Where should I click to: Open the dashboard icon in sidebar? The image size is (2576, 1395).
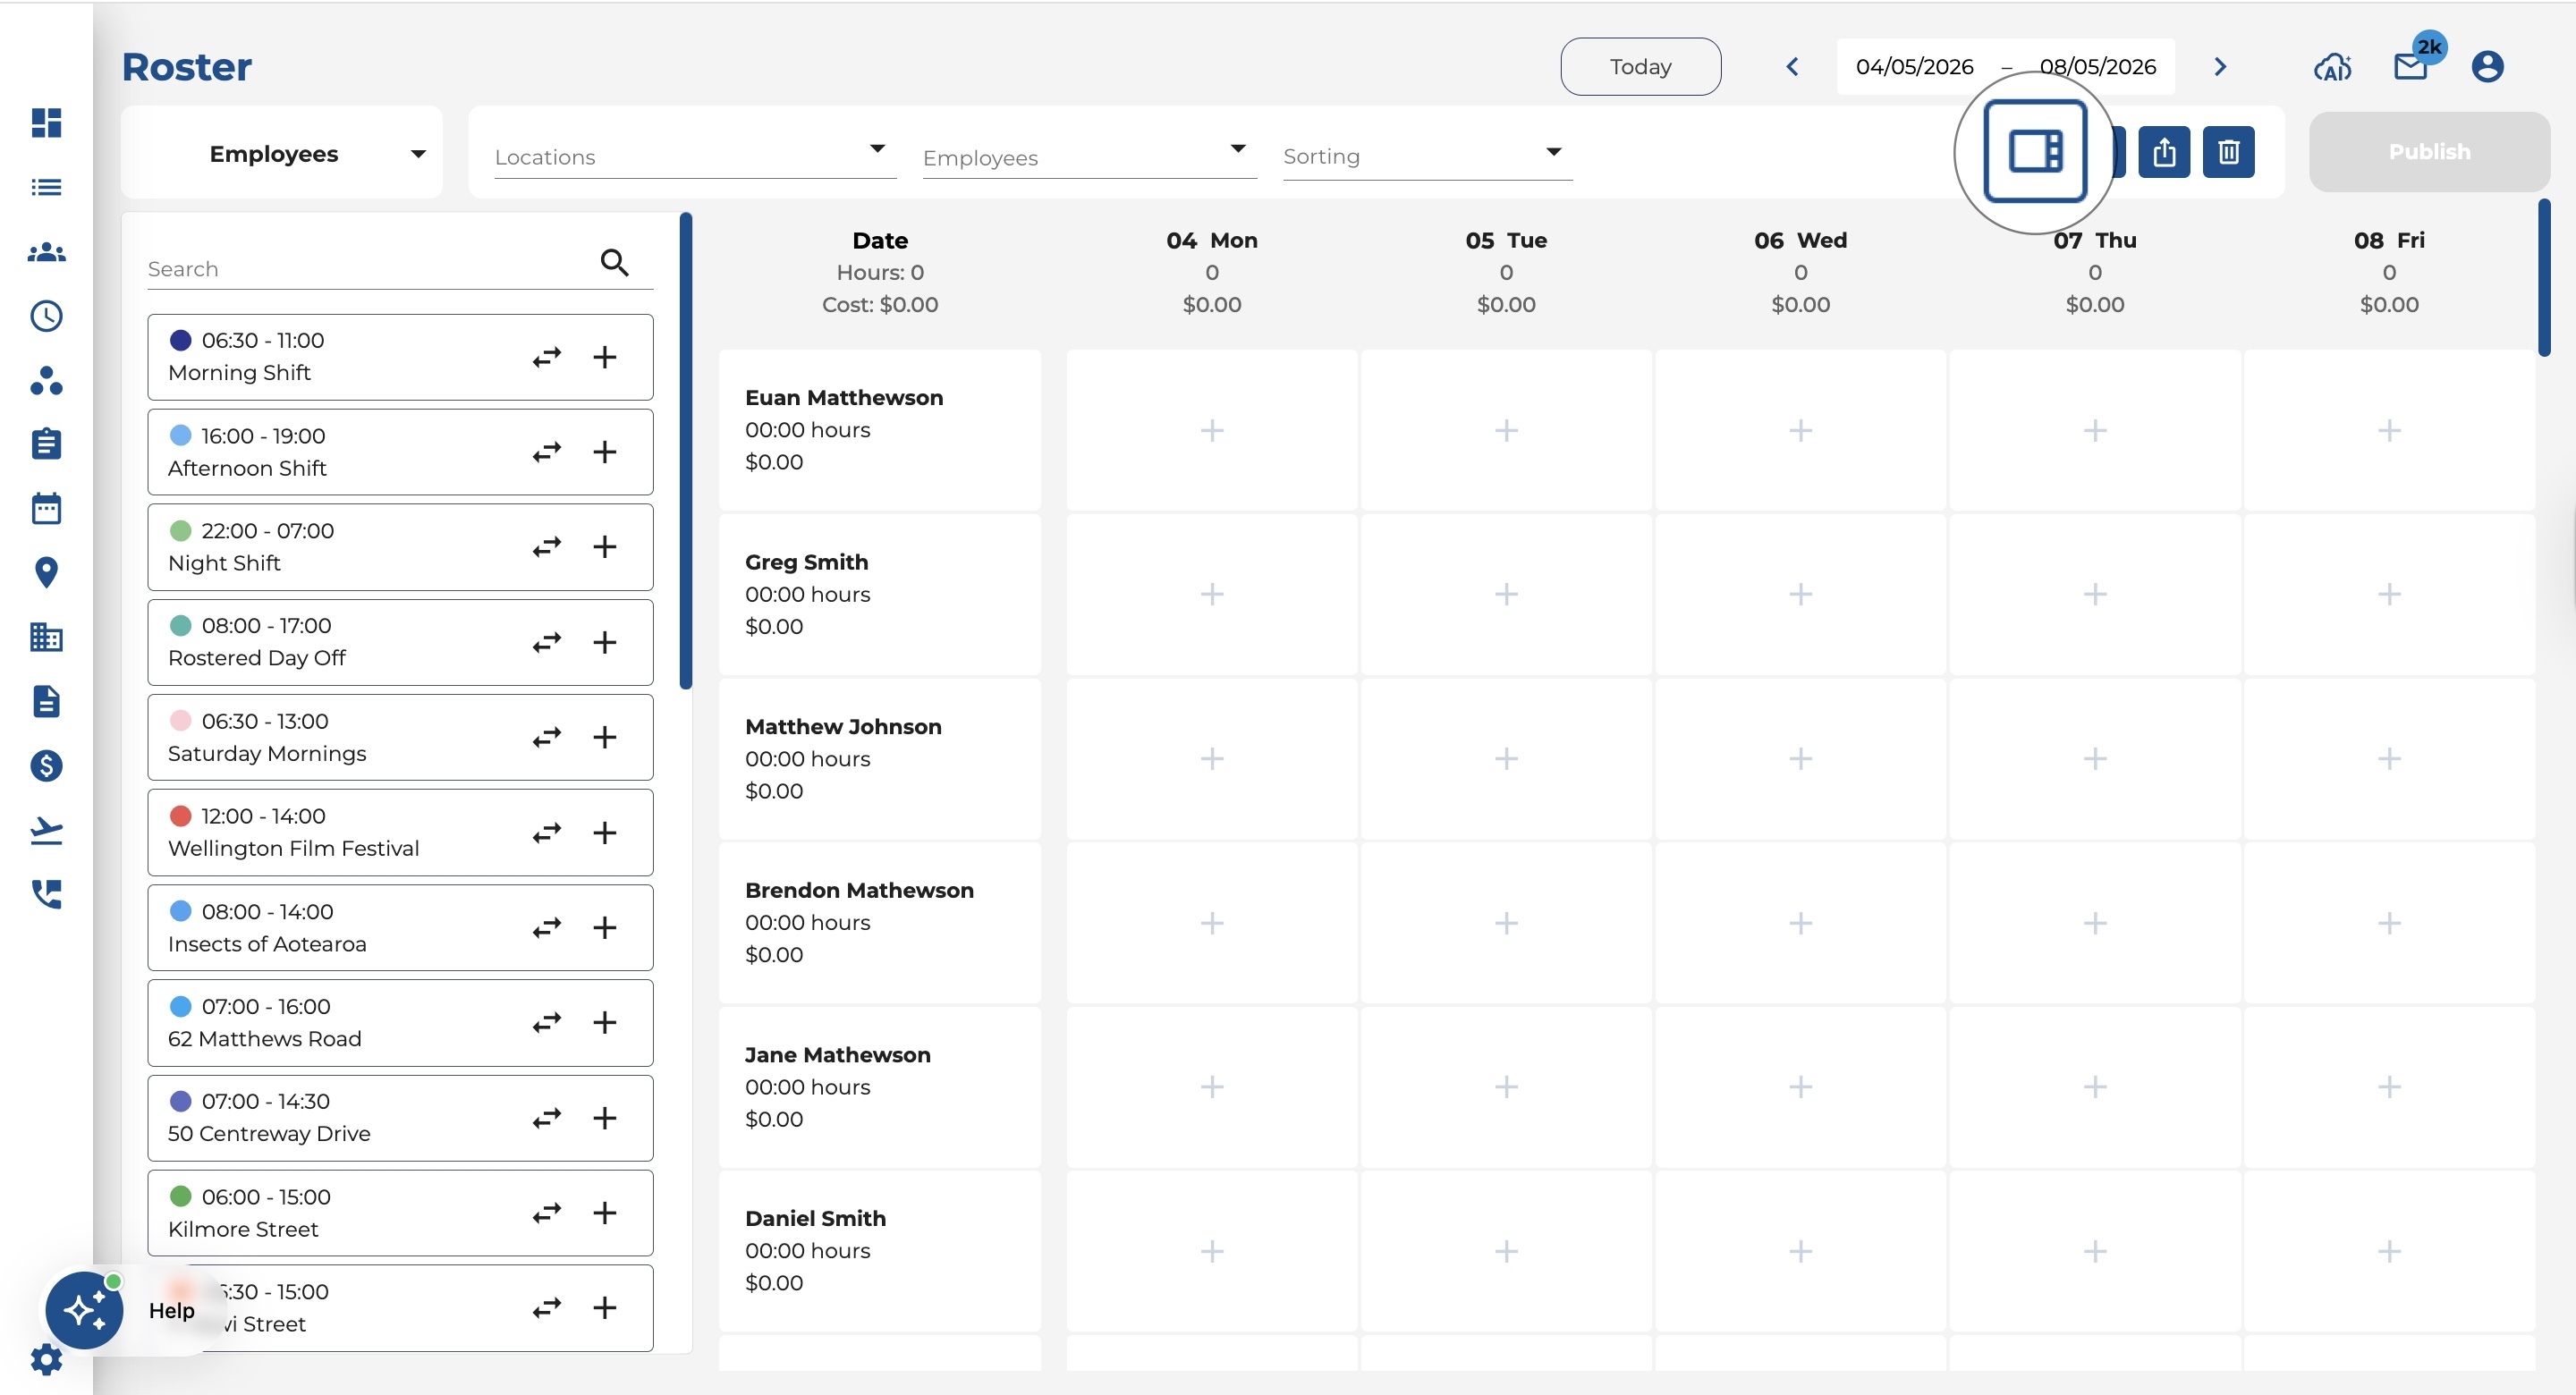coord(46,123)
